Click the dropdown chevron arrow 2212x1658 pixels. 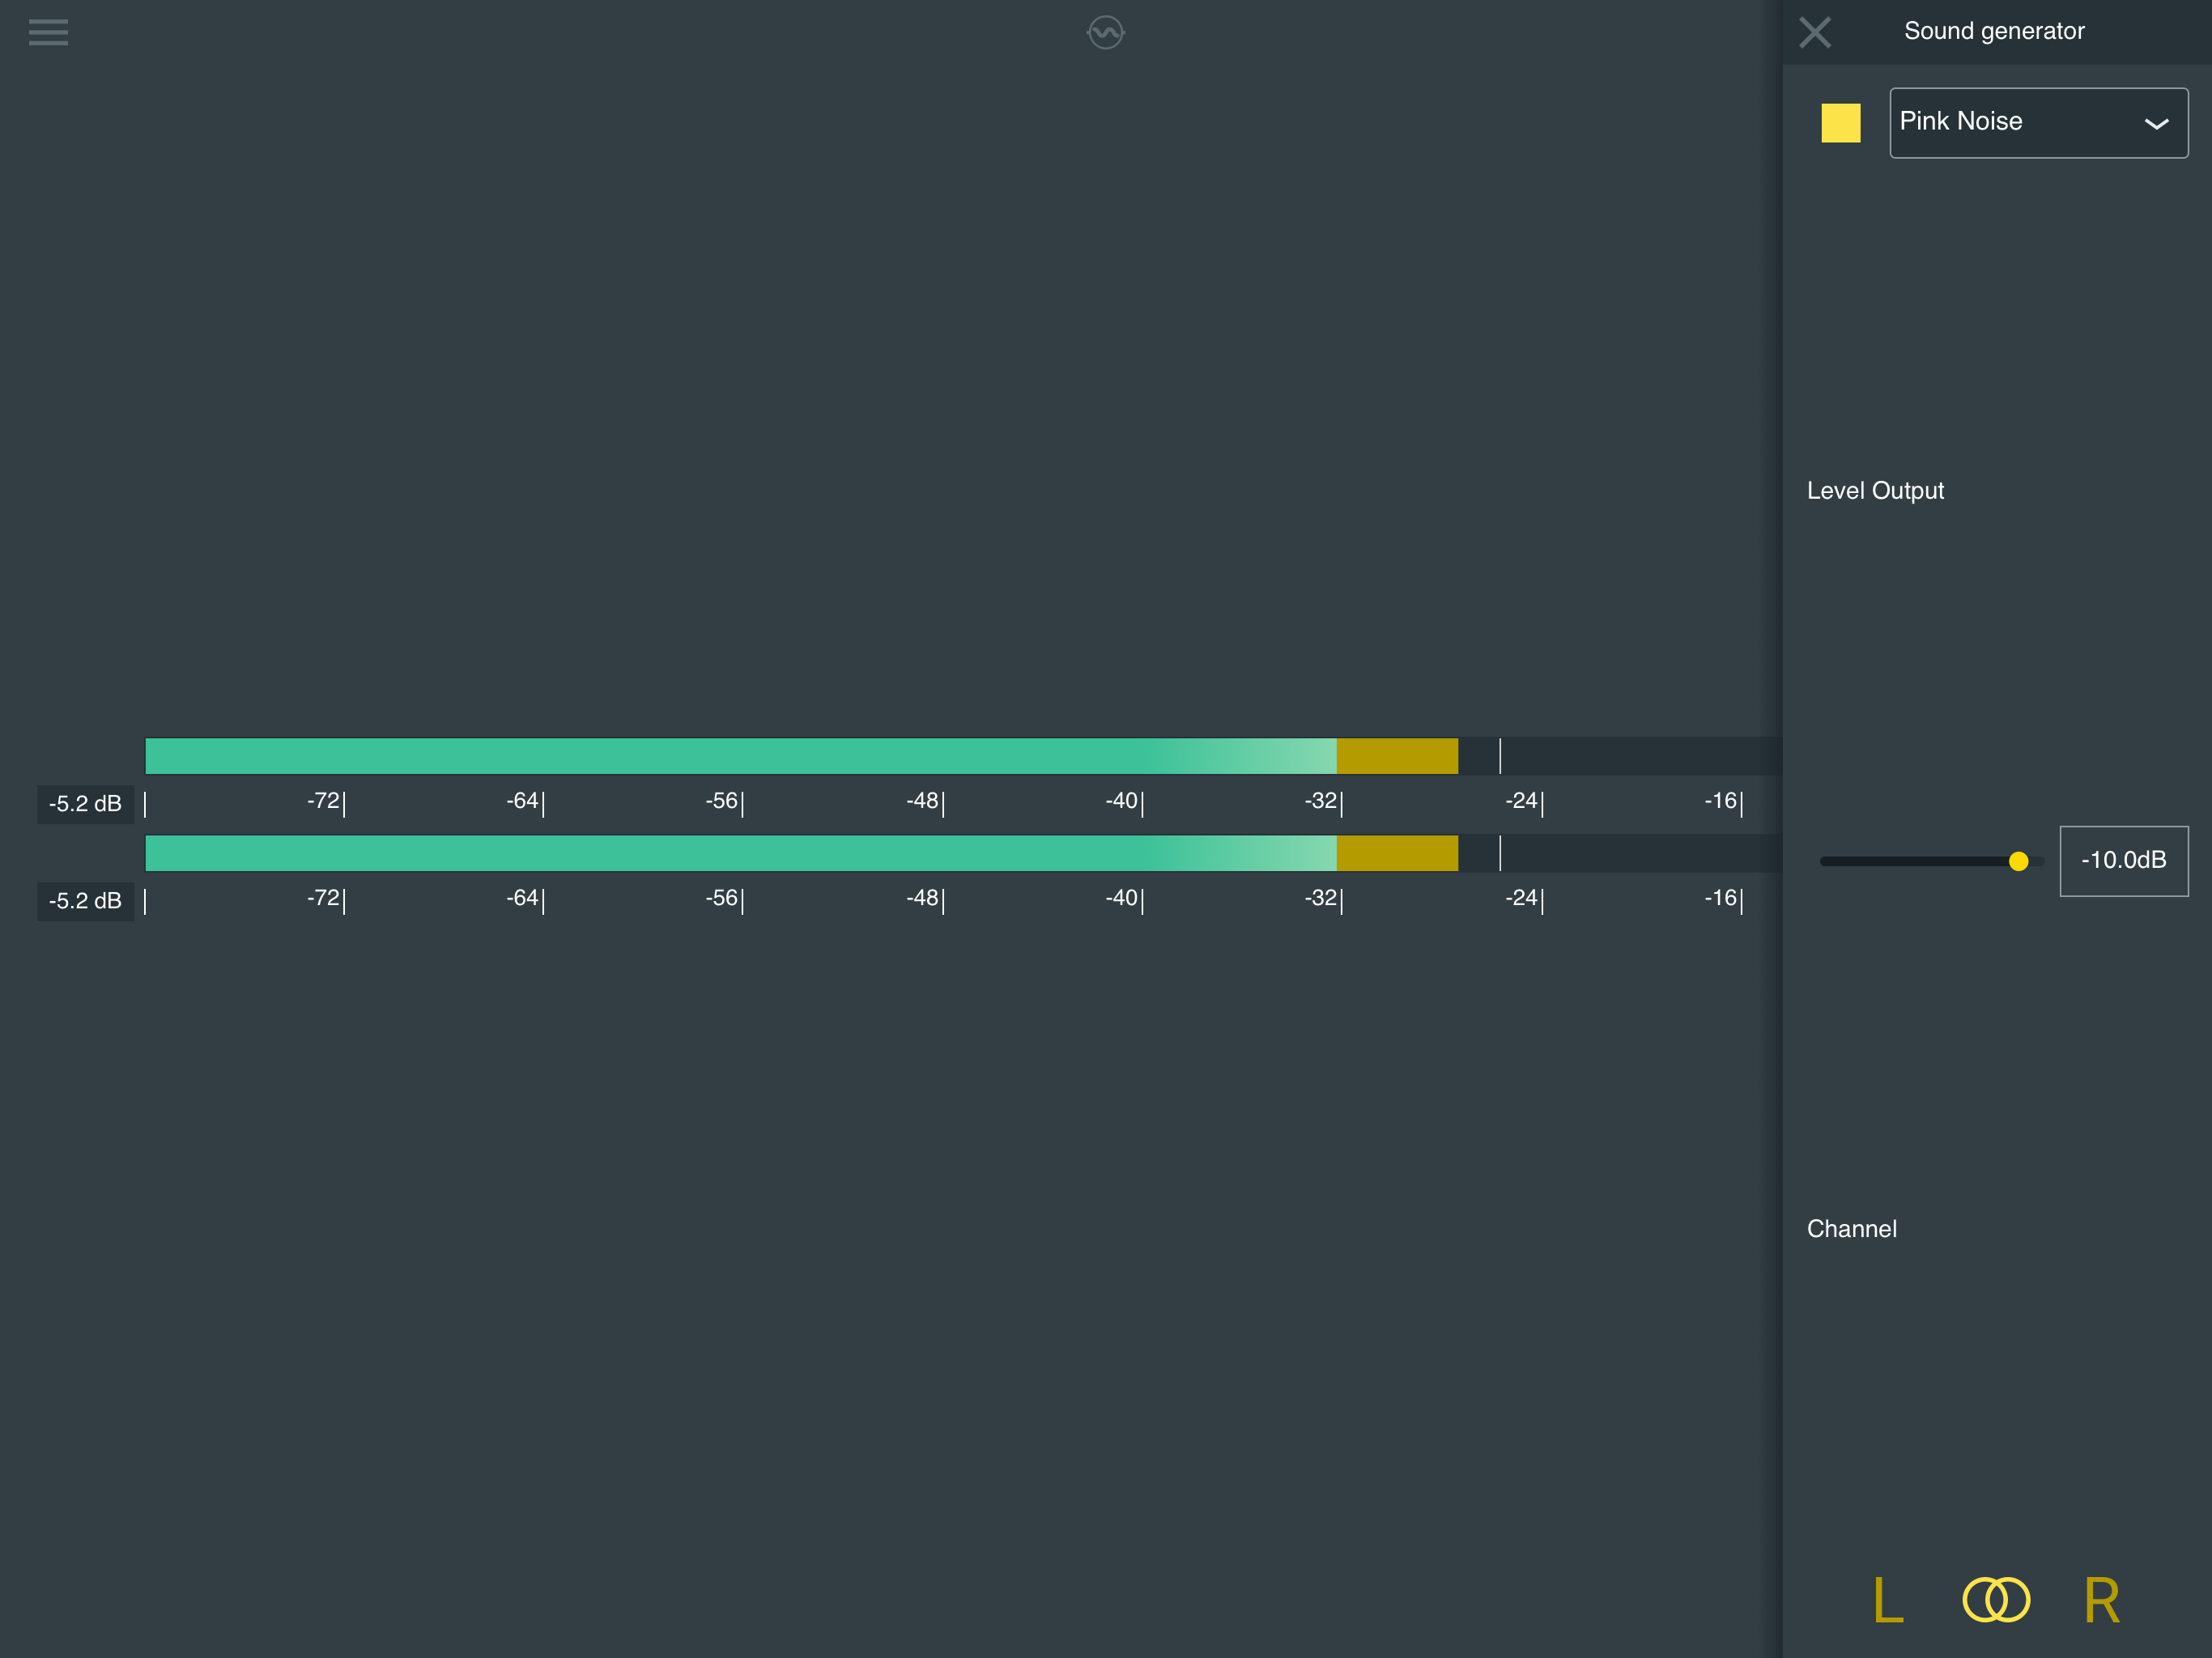(x=2156, y=124)
